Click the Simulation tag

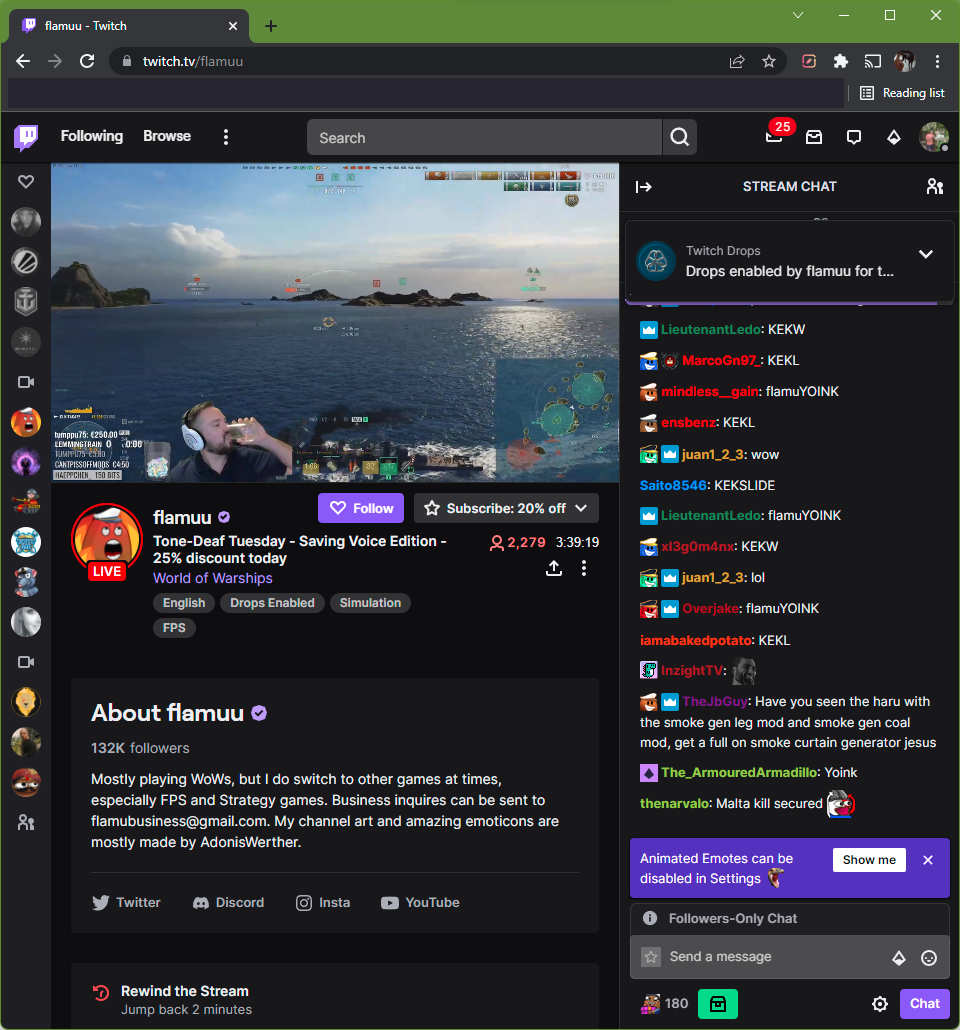click(x=370, y=603)
